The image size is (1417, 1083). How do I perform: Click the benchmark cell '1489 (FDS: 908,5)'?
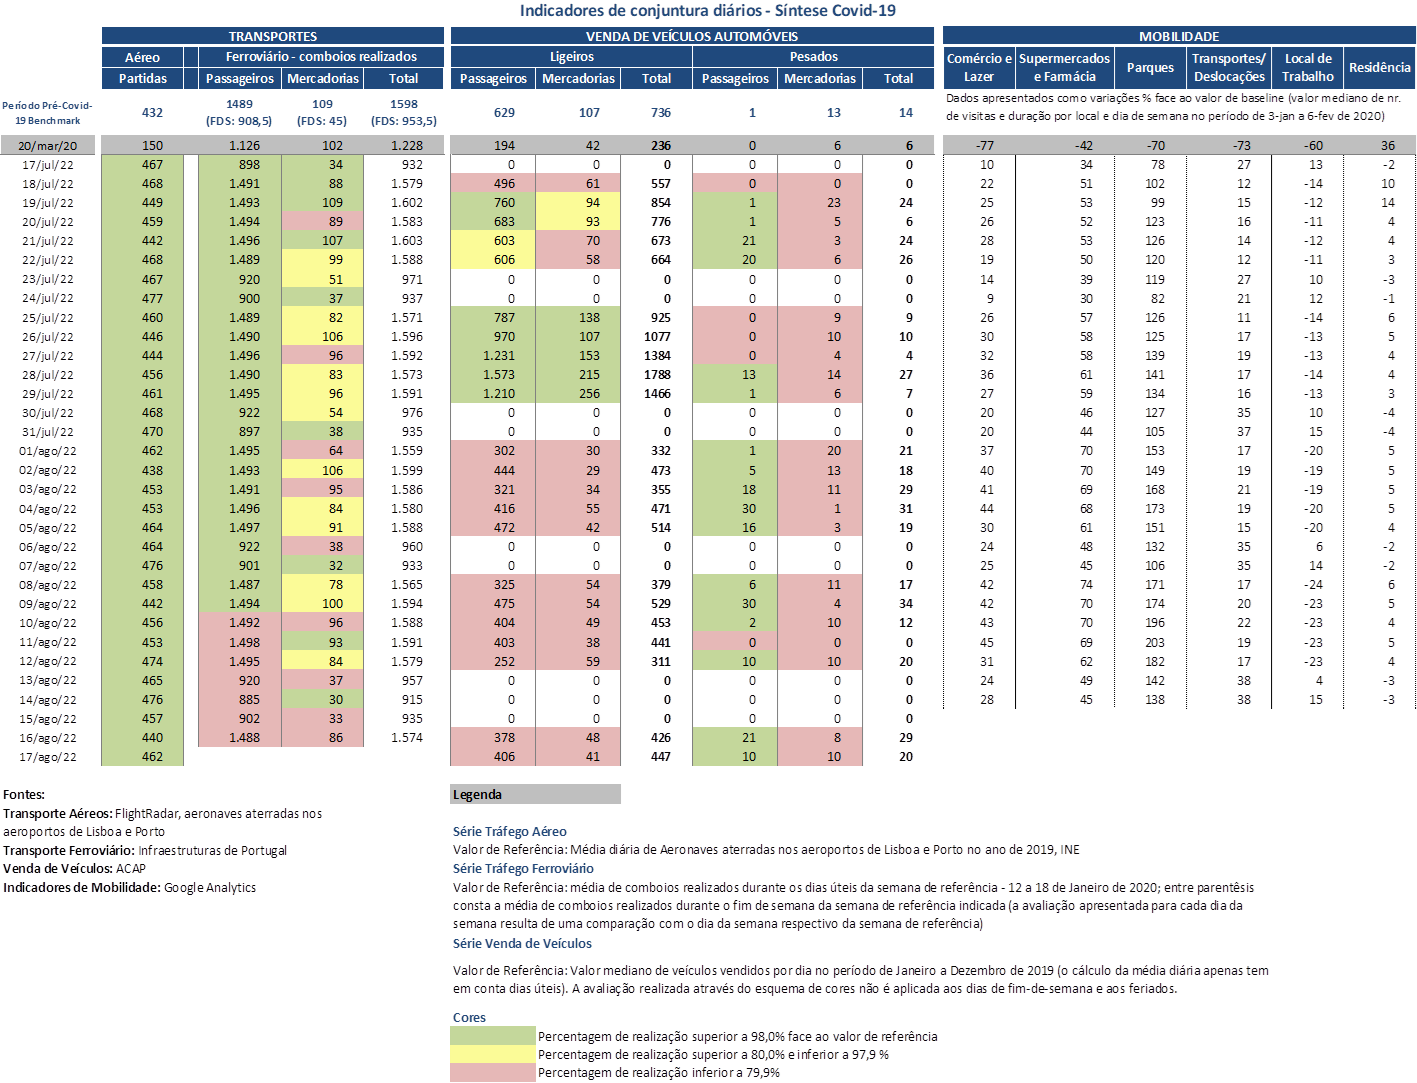coord(239,112)
